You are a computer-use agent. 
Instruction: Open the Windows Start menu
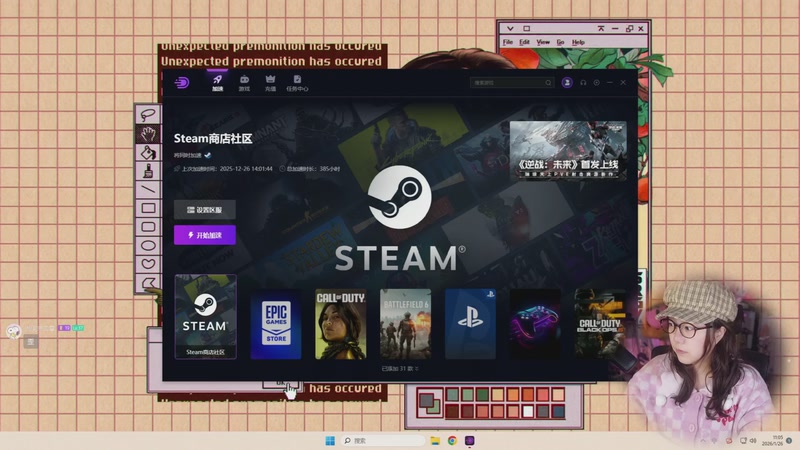tap(330, 440)
